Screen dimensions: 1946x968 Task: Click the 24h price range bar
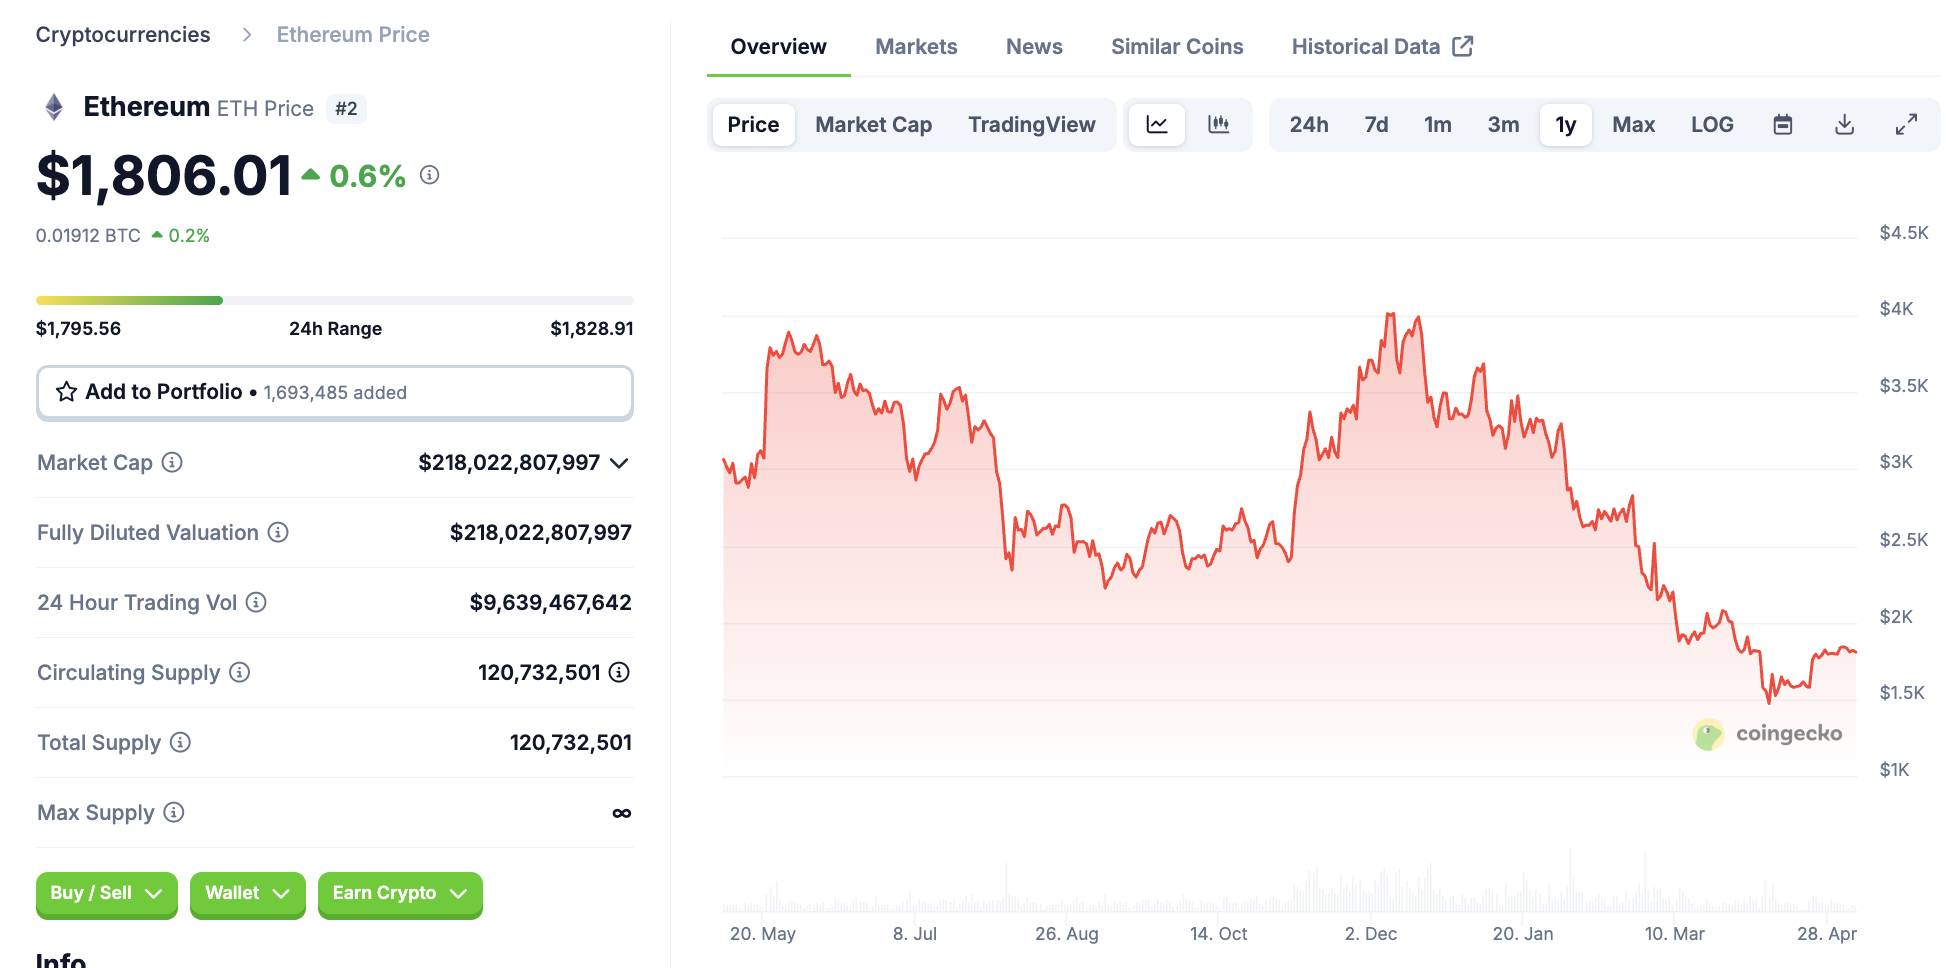pos(334,300)
